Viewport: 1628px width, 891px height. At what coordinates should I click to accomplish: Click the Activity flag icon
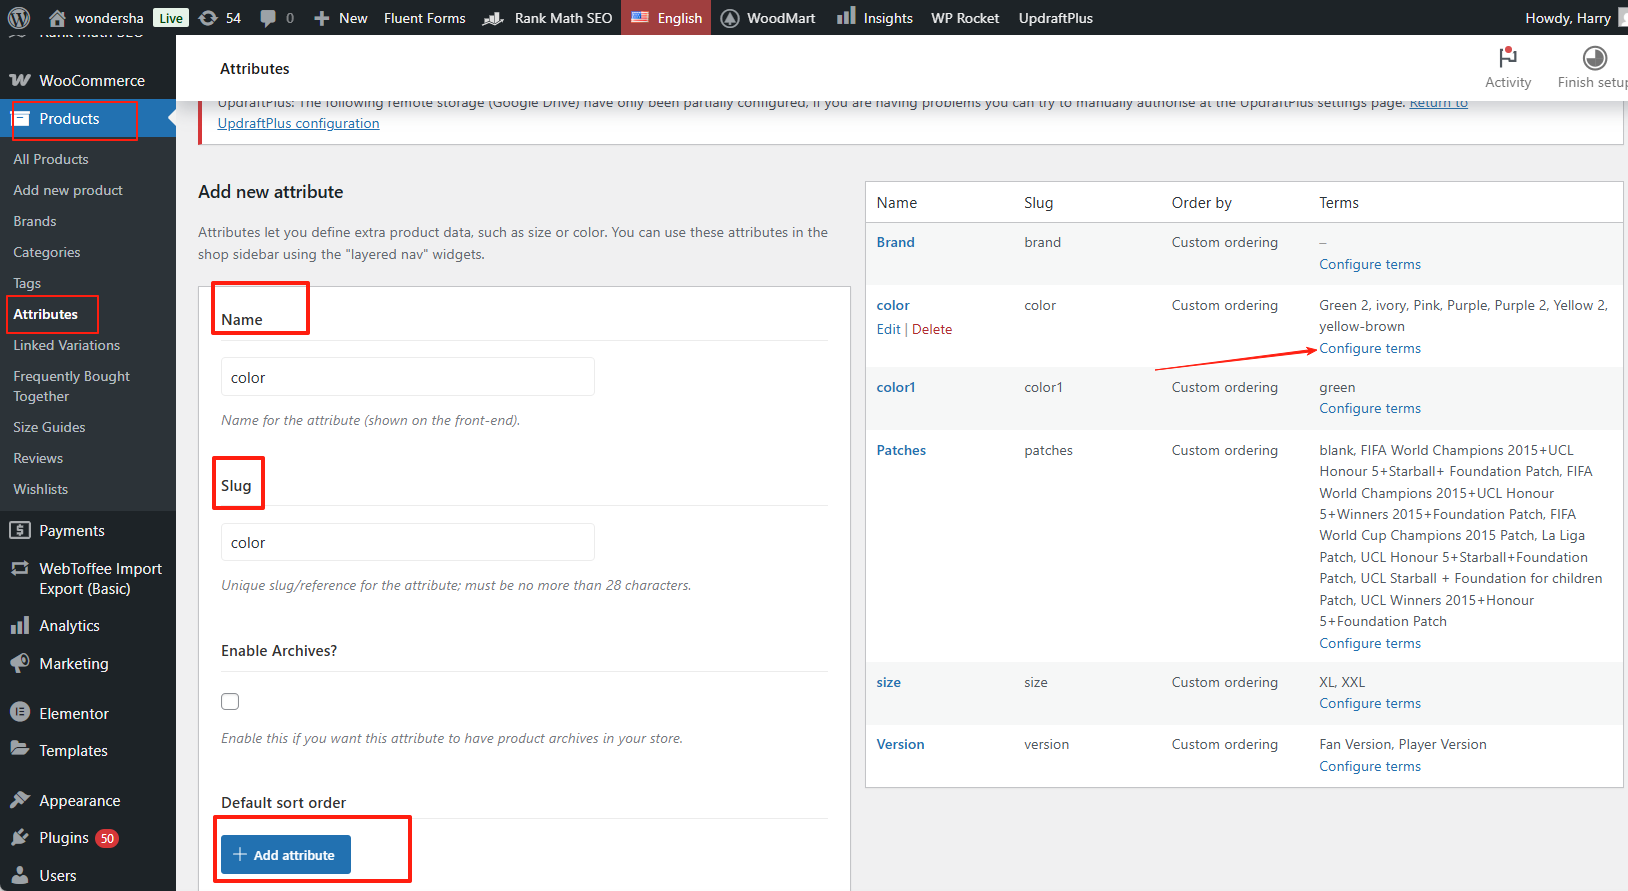pos(1507,58)
